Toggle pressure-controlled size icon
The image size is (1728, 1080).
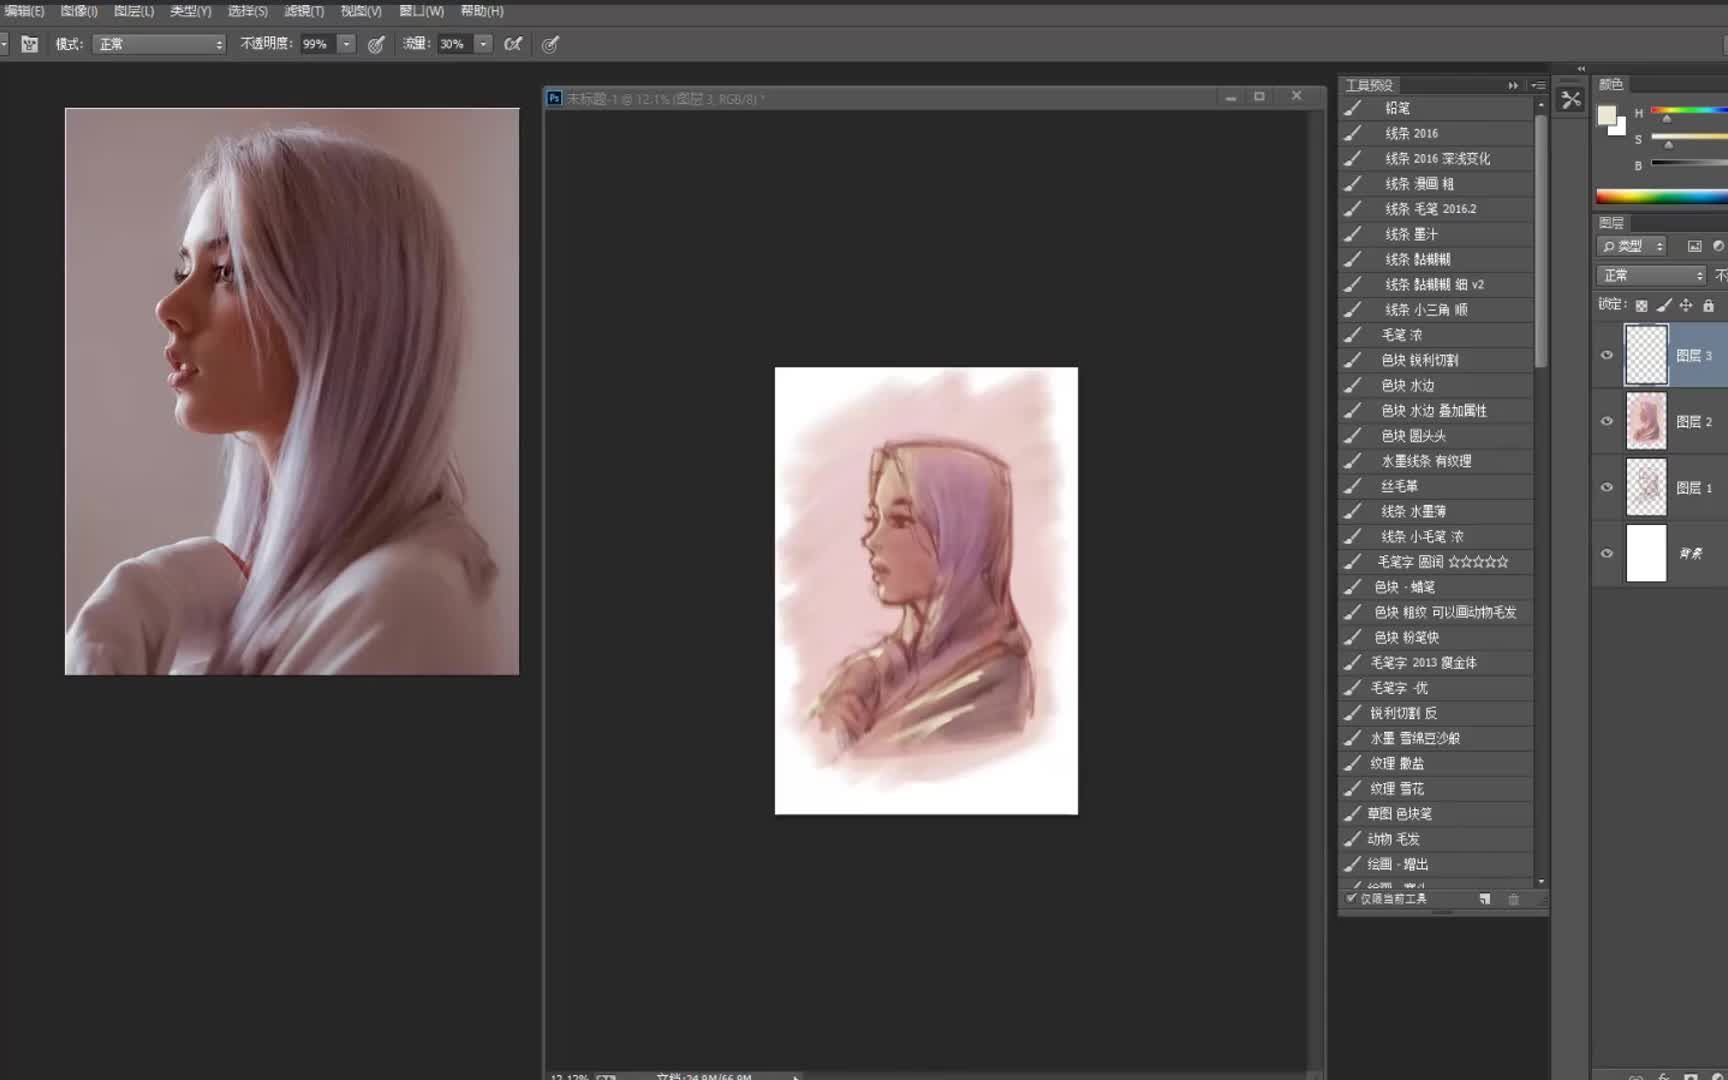[550, 44]
